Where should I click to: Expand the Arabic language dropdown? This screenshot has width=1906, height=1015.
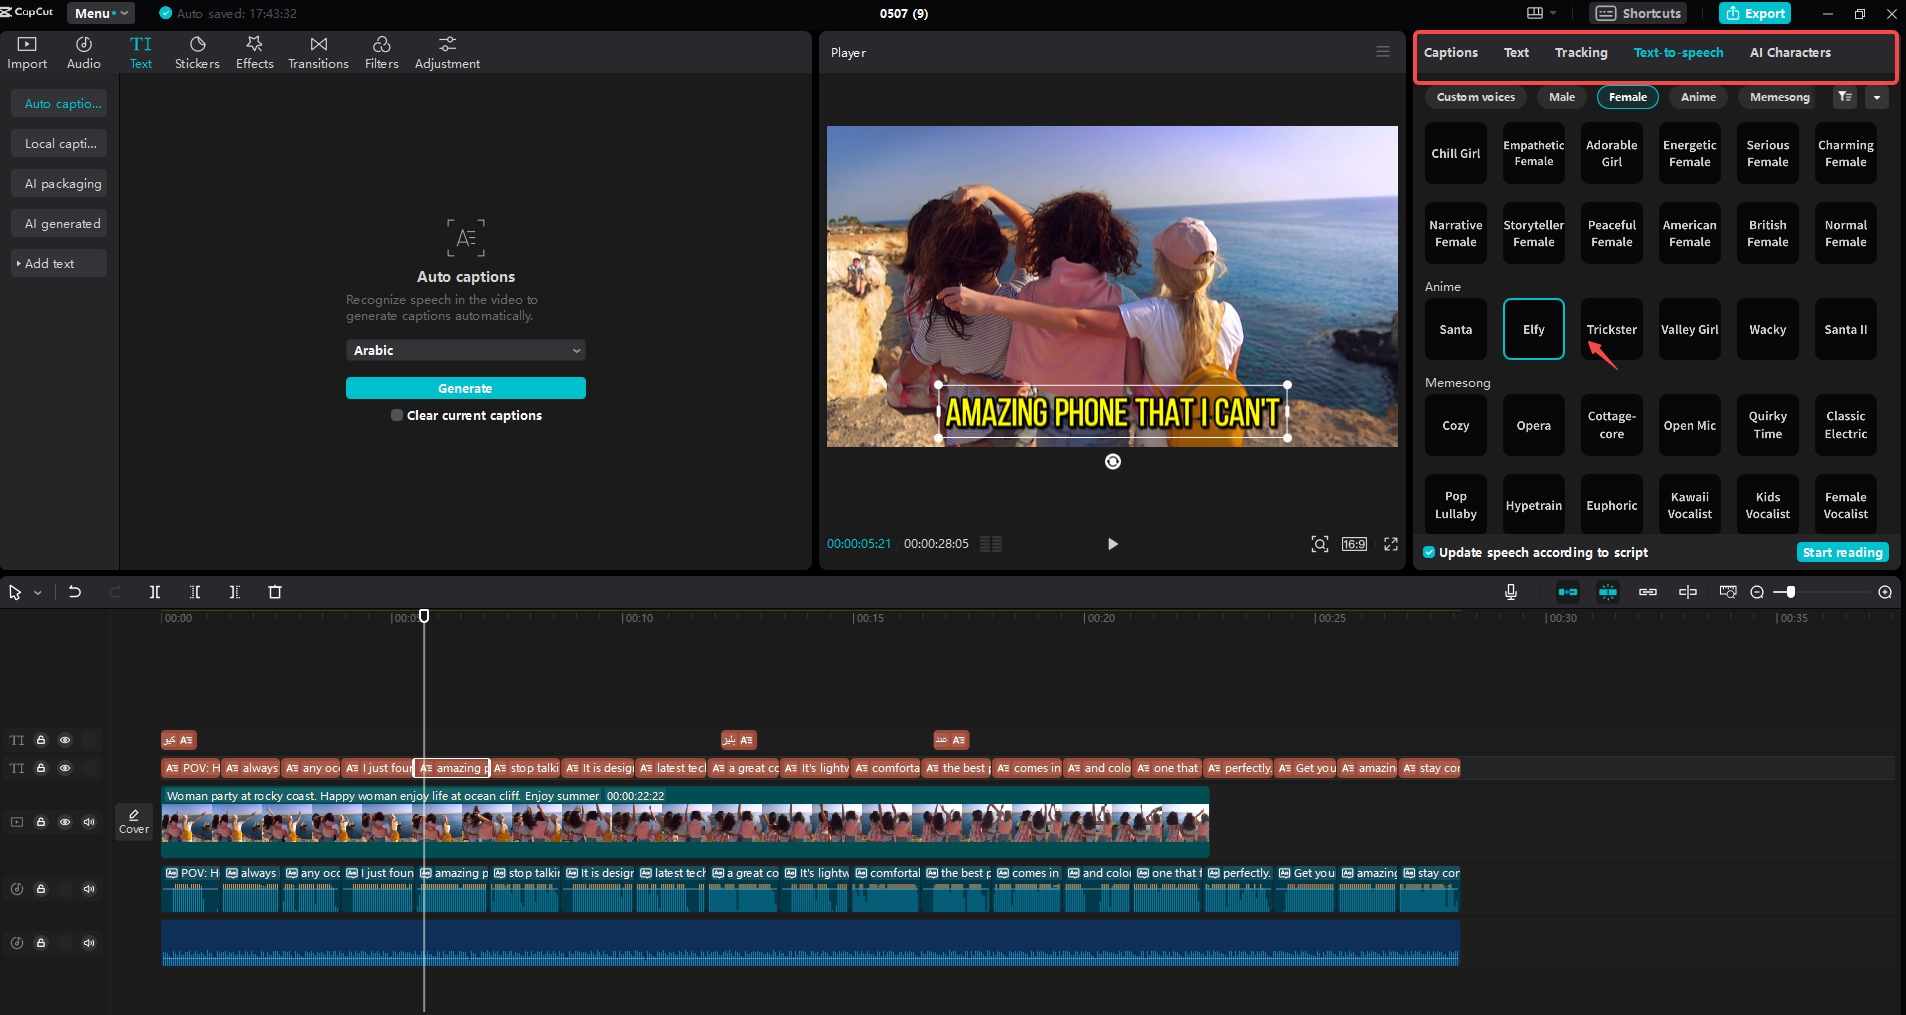tap(465, 351)
